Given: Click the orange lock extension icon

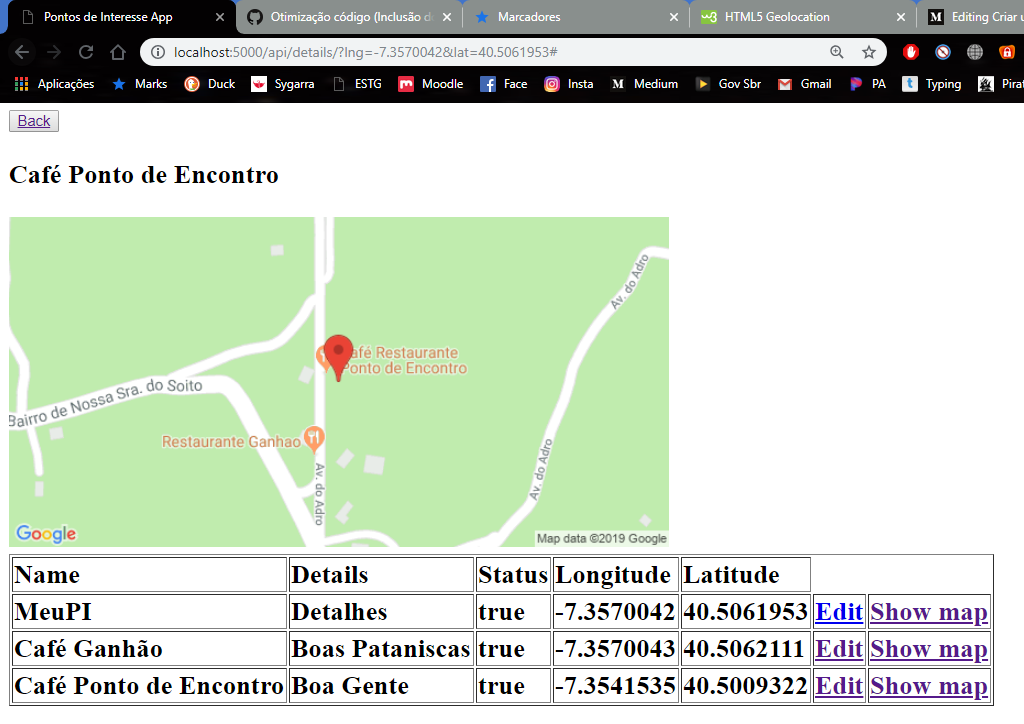Looking at the screenshot, I should pyautogui.click(x=1006, y=51).
